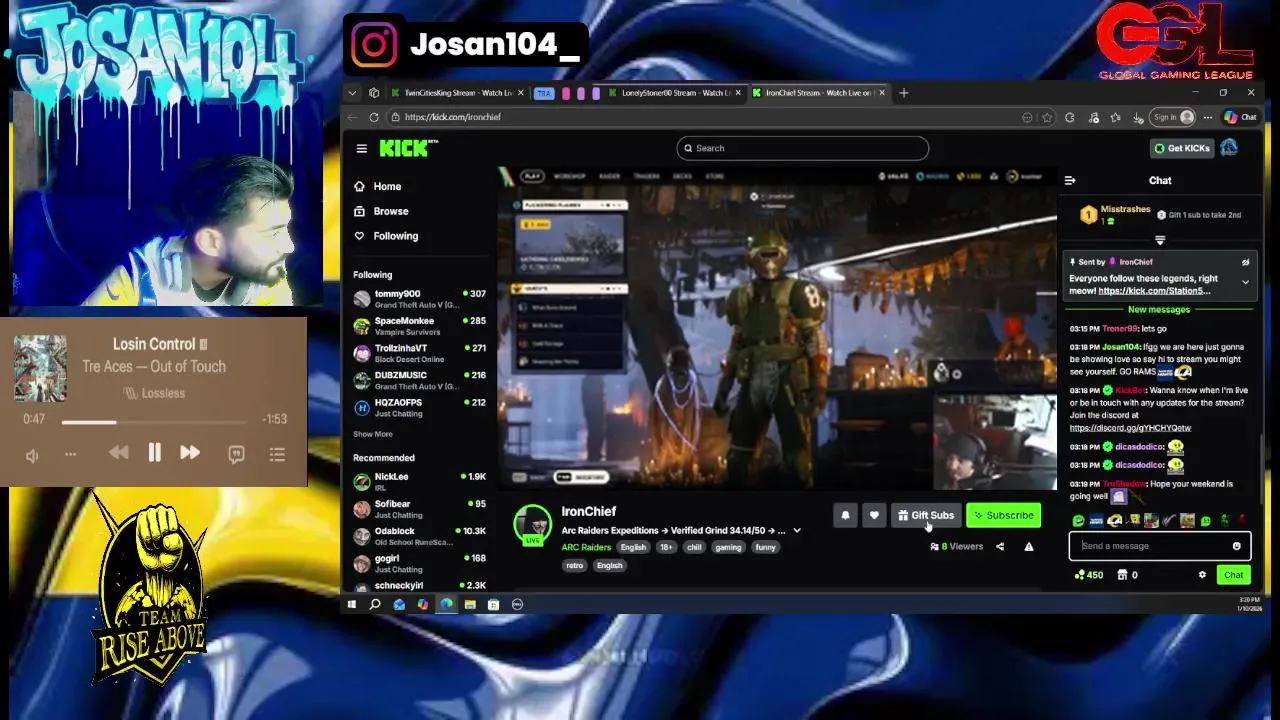Viewport: 1280px width, 720px height.
Task: Skip to next track in music player
Action: pos(189,453)
